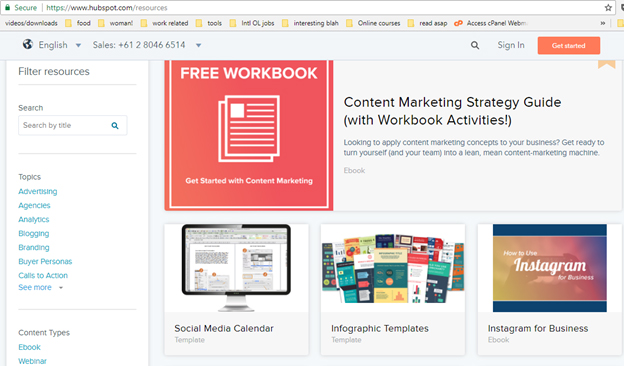Click the magnifier search icon in header
Screen dimensions: 624x366
click(475, 45)
